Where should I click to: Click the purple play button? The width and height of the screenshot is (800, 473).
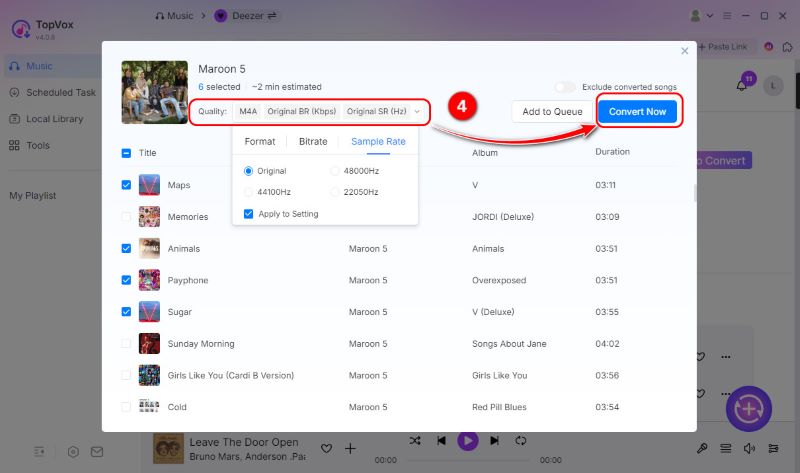(467, 440)
